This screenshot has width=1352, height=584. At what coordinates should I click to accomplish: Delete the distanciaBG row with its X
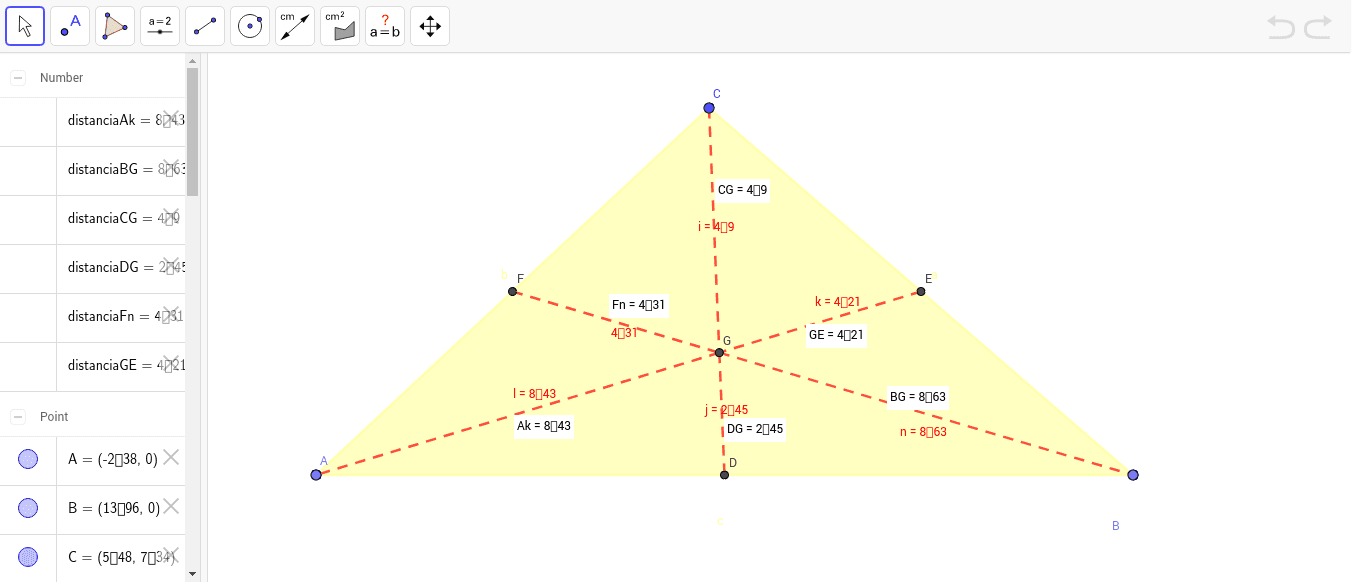[171, 168]
